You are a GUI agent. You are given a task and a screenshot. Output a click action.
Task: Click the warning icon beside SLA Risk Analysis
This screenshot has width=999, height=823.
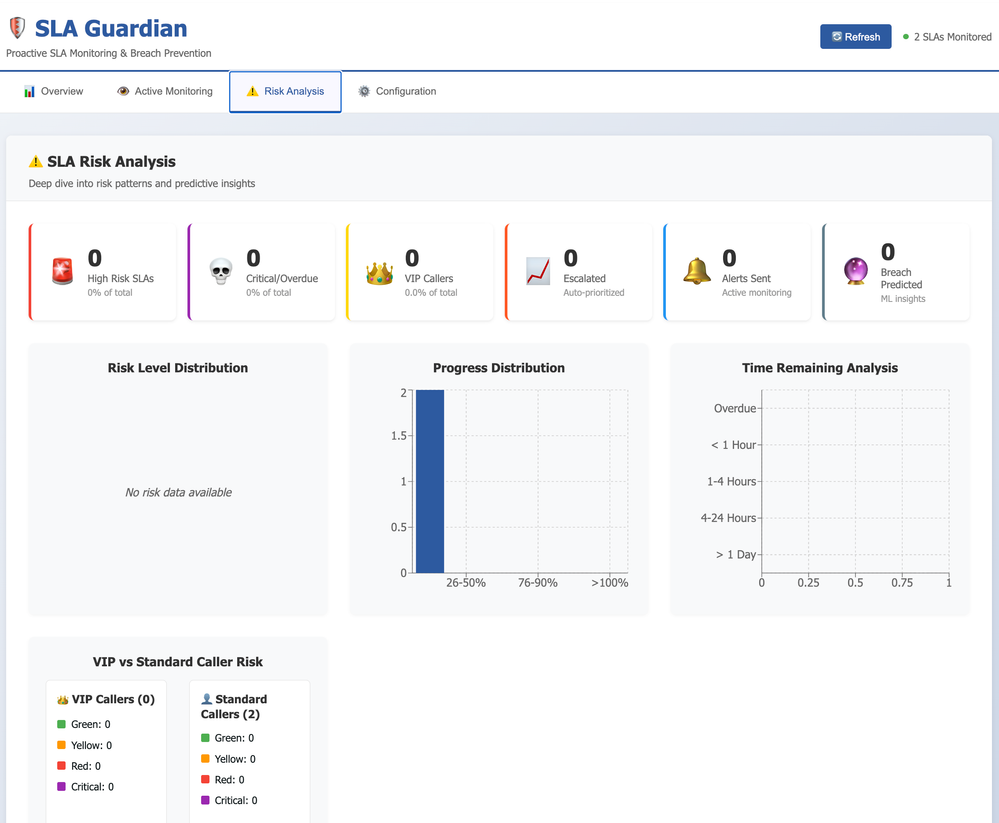point(36,162)
